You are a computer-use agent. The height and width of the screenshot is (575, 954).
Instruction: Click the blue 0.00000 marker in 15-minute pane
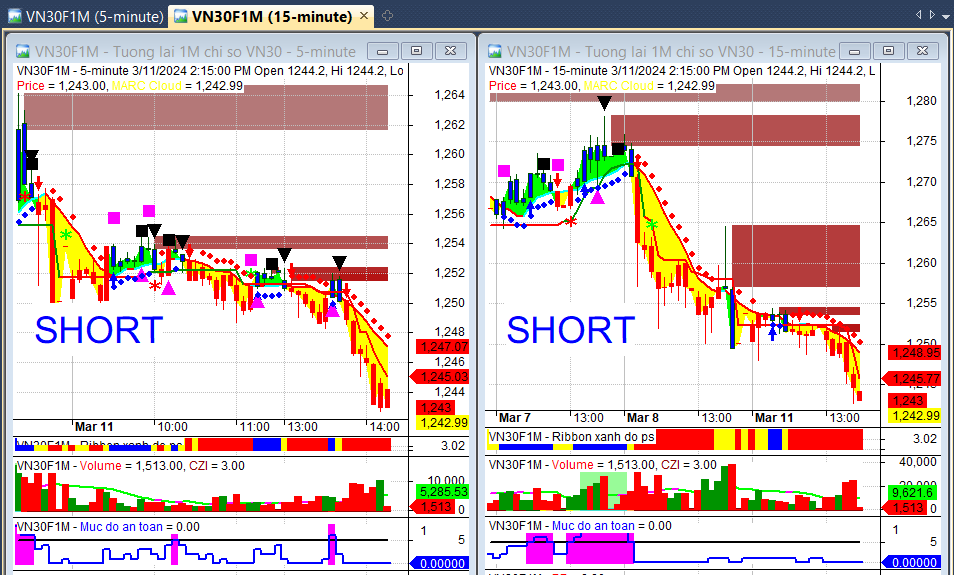911,562
